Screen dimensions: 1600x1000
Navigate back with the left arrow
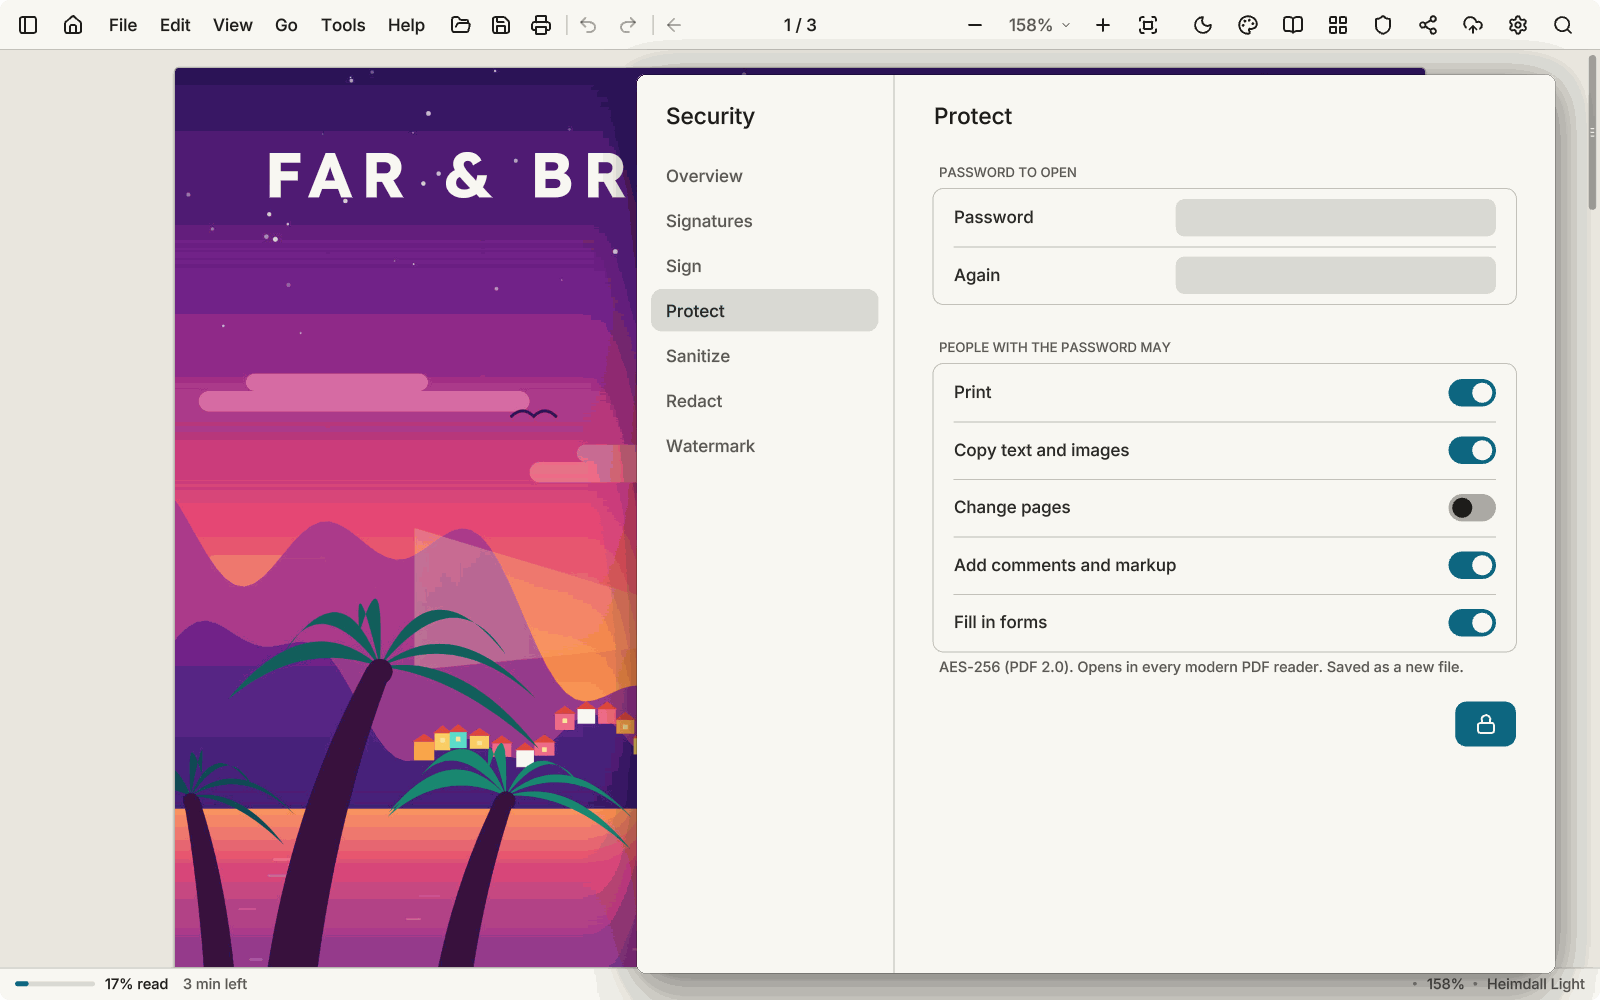pyautogui.click(x=674, y=25)
